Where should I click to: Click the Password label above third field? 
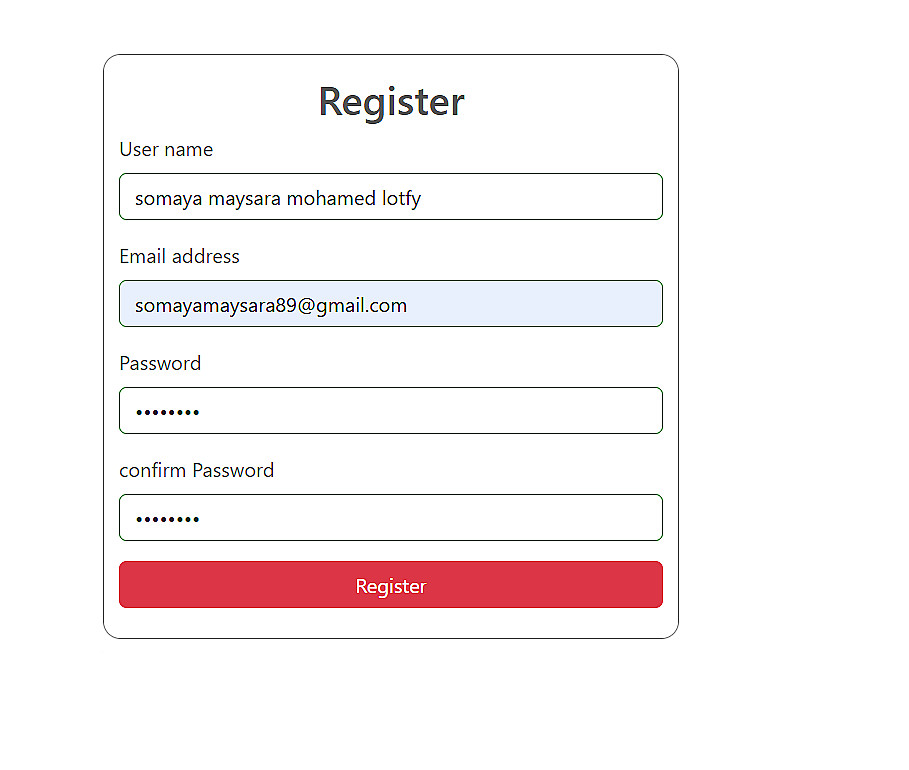160,364
